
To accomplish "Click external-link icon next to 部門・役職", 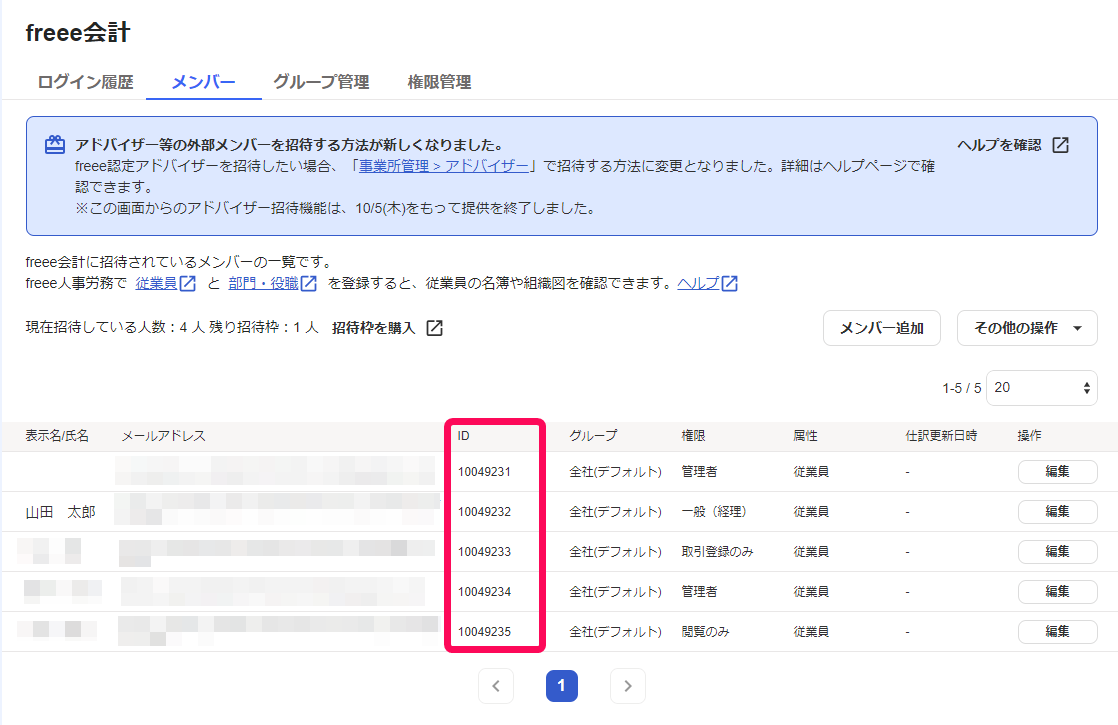I will pos(309,283).
